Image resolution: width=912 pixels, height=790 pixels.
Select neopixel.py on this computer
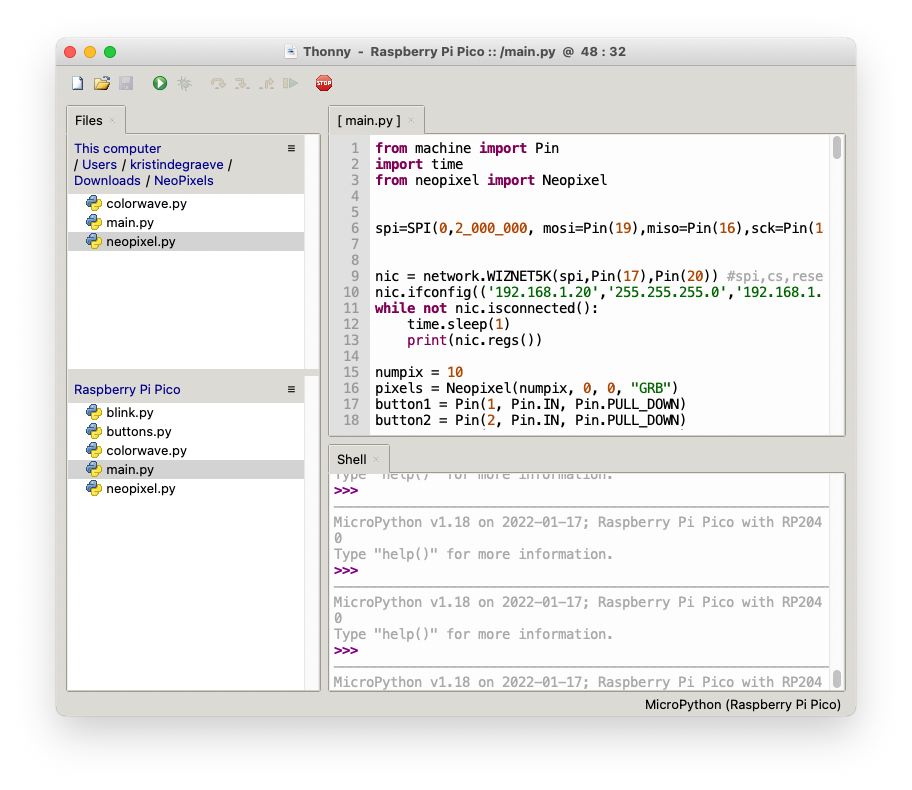coord(186,241)
